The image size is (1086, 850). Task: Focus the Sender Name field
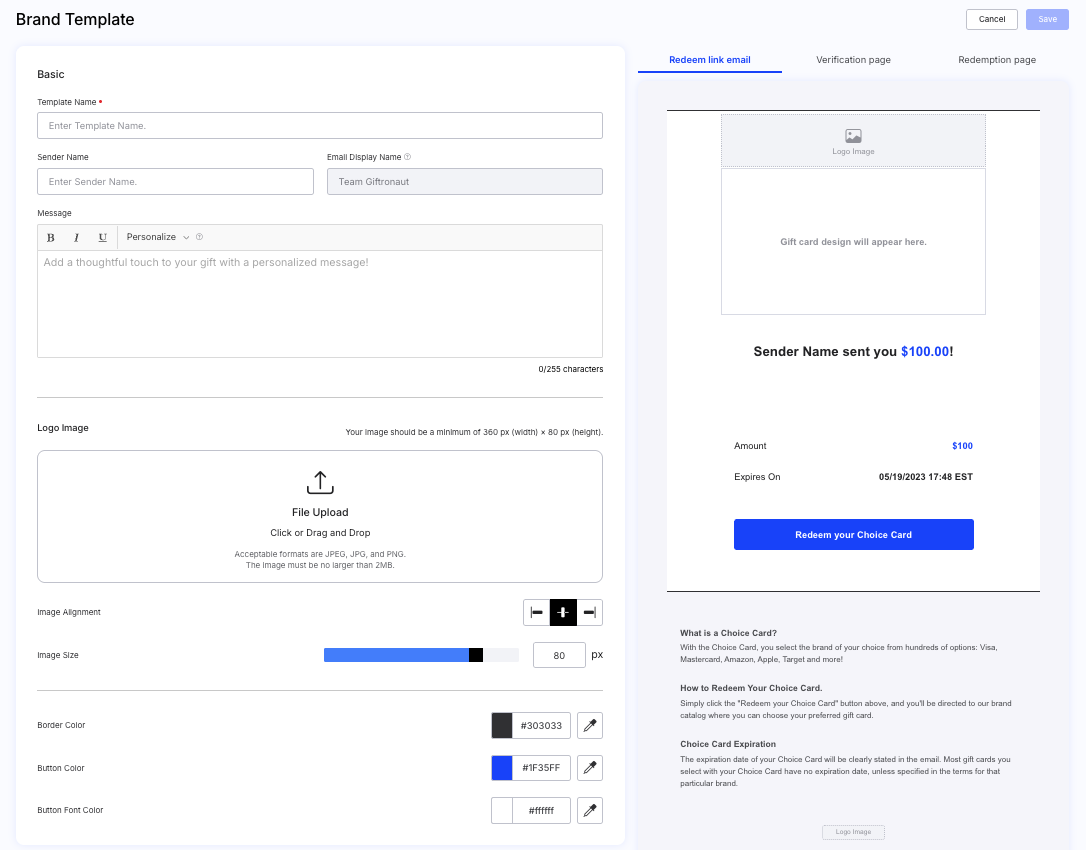point(175,181)
